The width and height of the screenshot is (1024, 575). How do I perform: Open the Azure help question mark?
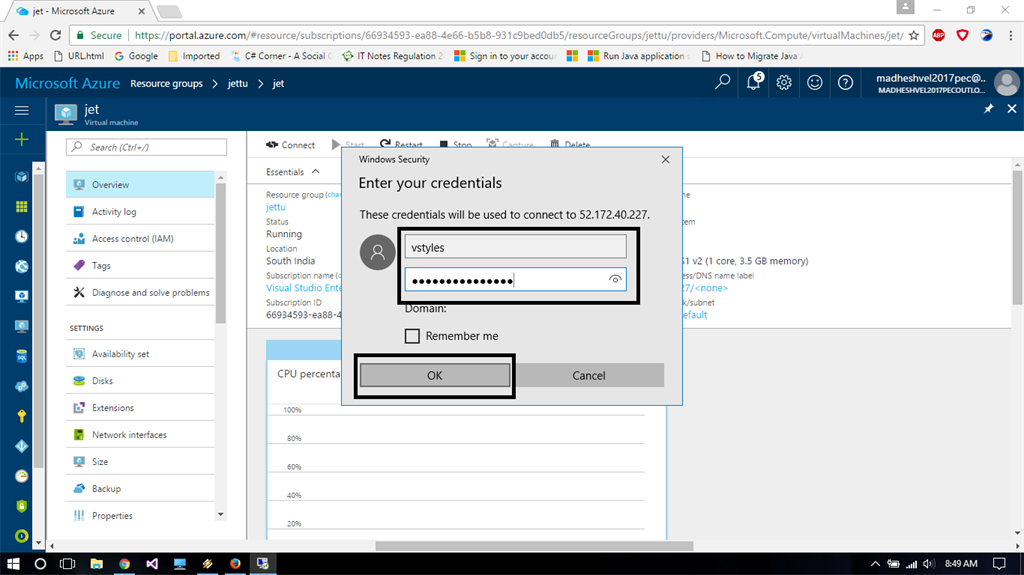click(845, 82)
